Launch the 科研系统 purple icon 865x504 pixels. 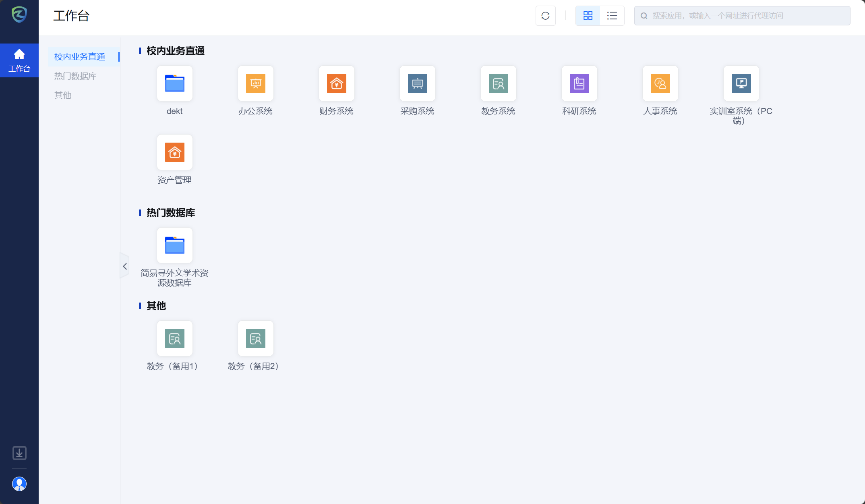click(x=579, y=84)
